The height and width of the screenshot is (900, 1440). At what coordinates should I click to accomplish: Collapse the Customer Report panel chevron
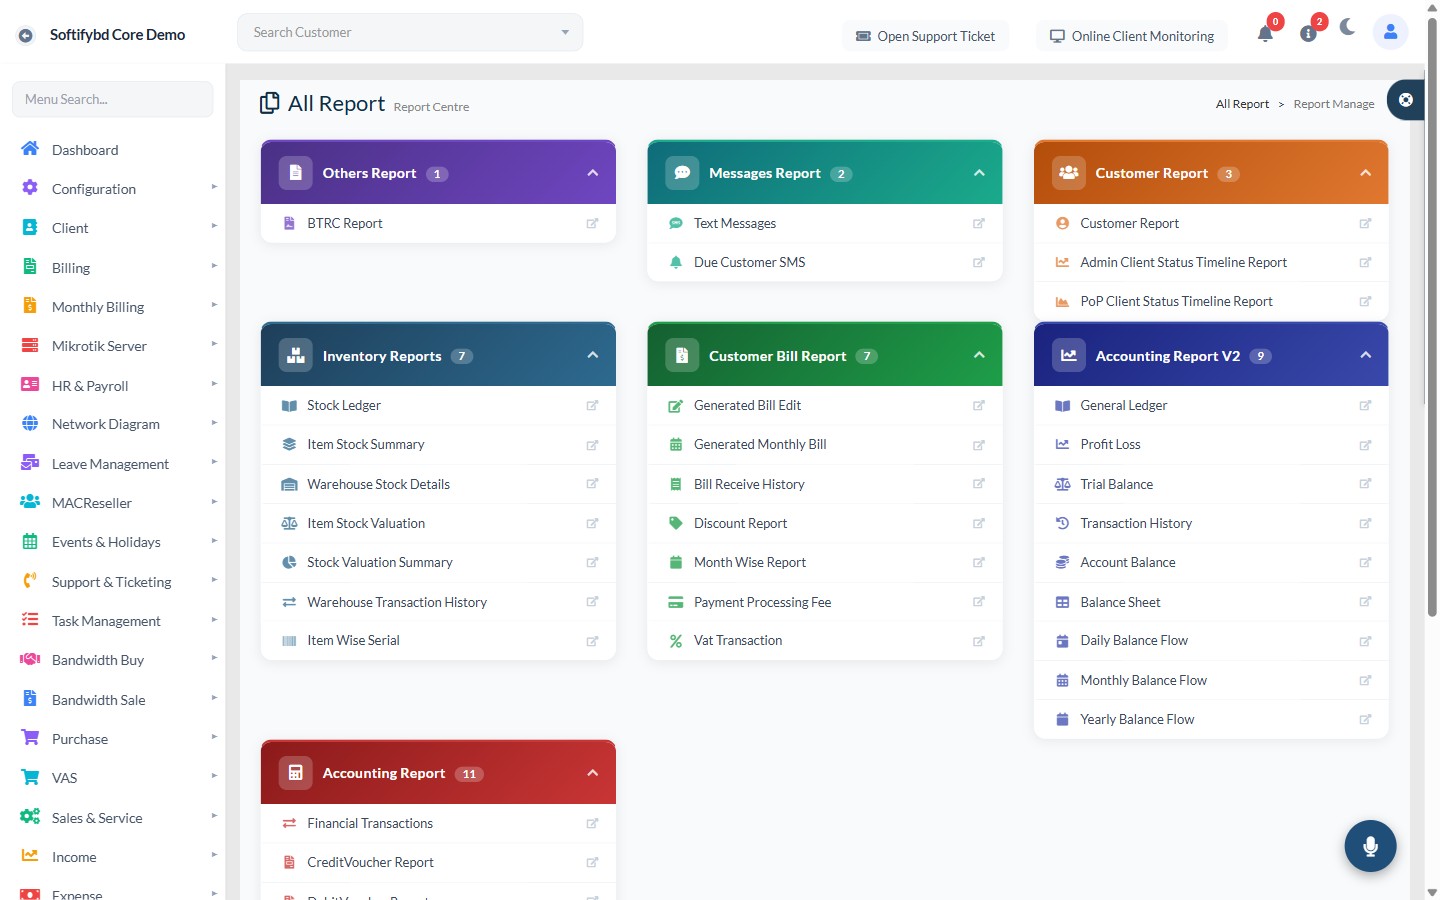pos(1366,173)
